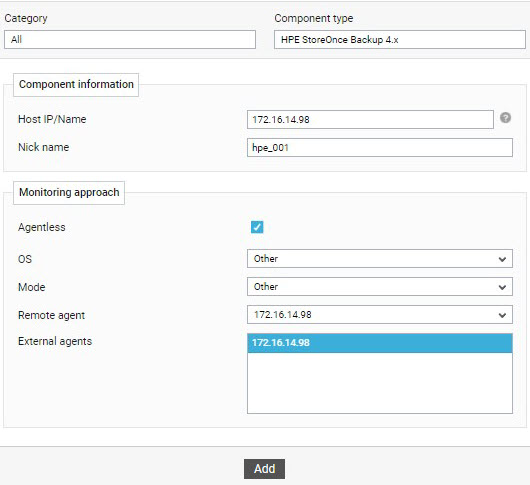Click the External agents label
Screen dimensions: 530x485
tap(55, 341)
